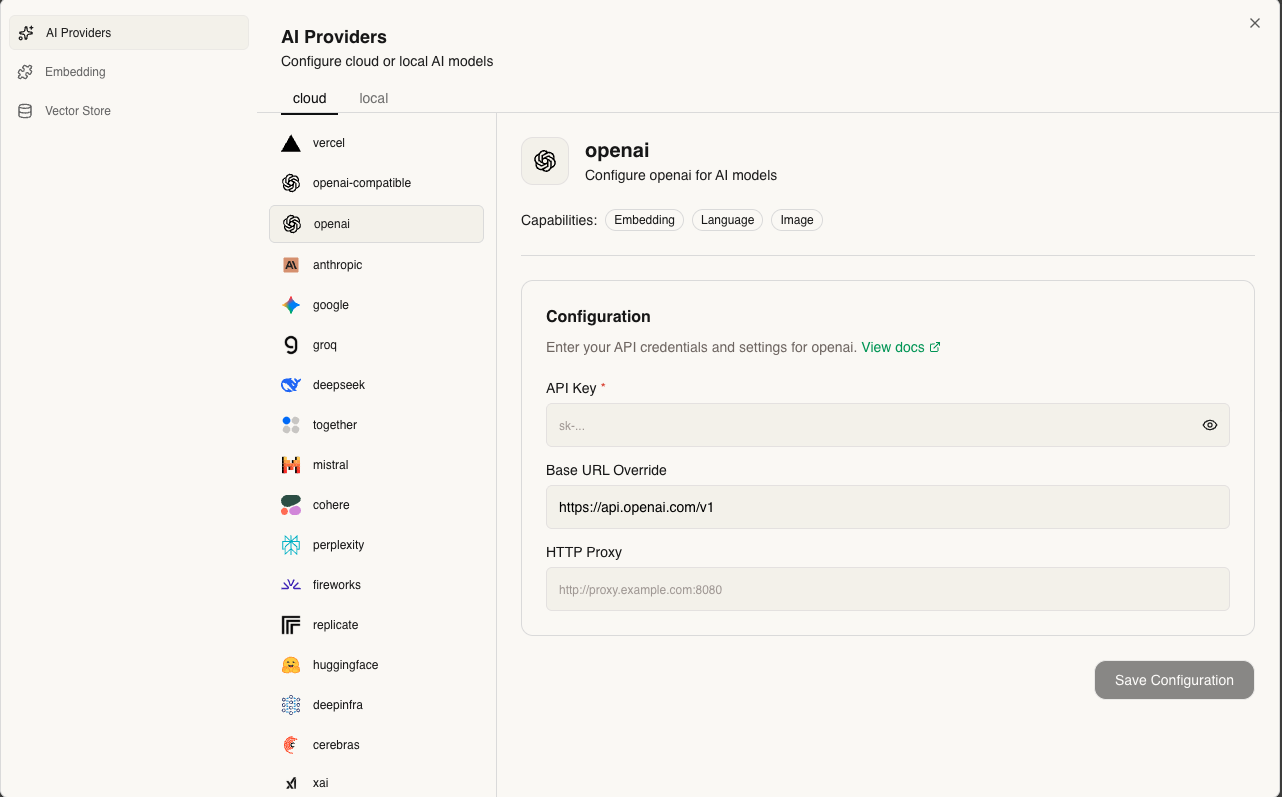Screen dimensions: 1282x797
Task: Click the Embedding puzzle icon
Action: click(x=26, y=72)
